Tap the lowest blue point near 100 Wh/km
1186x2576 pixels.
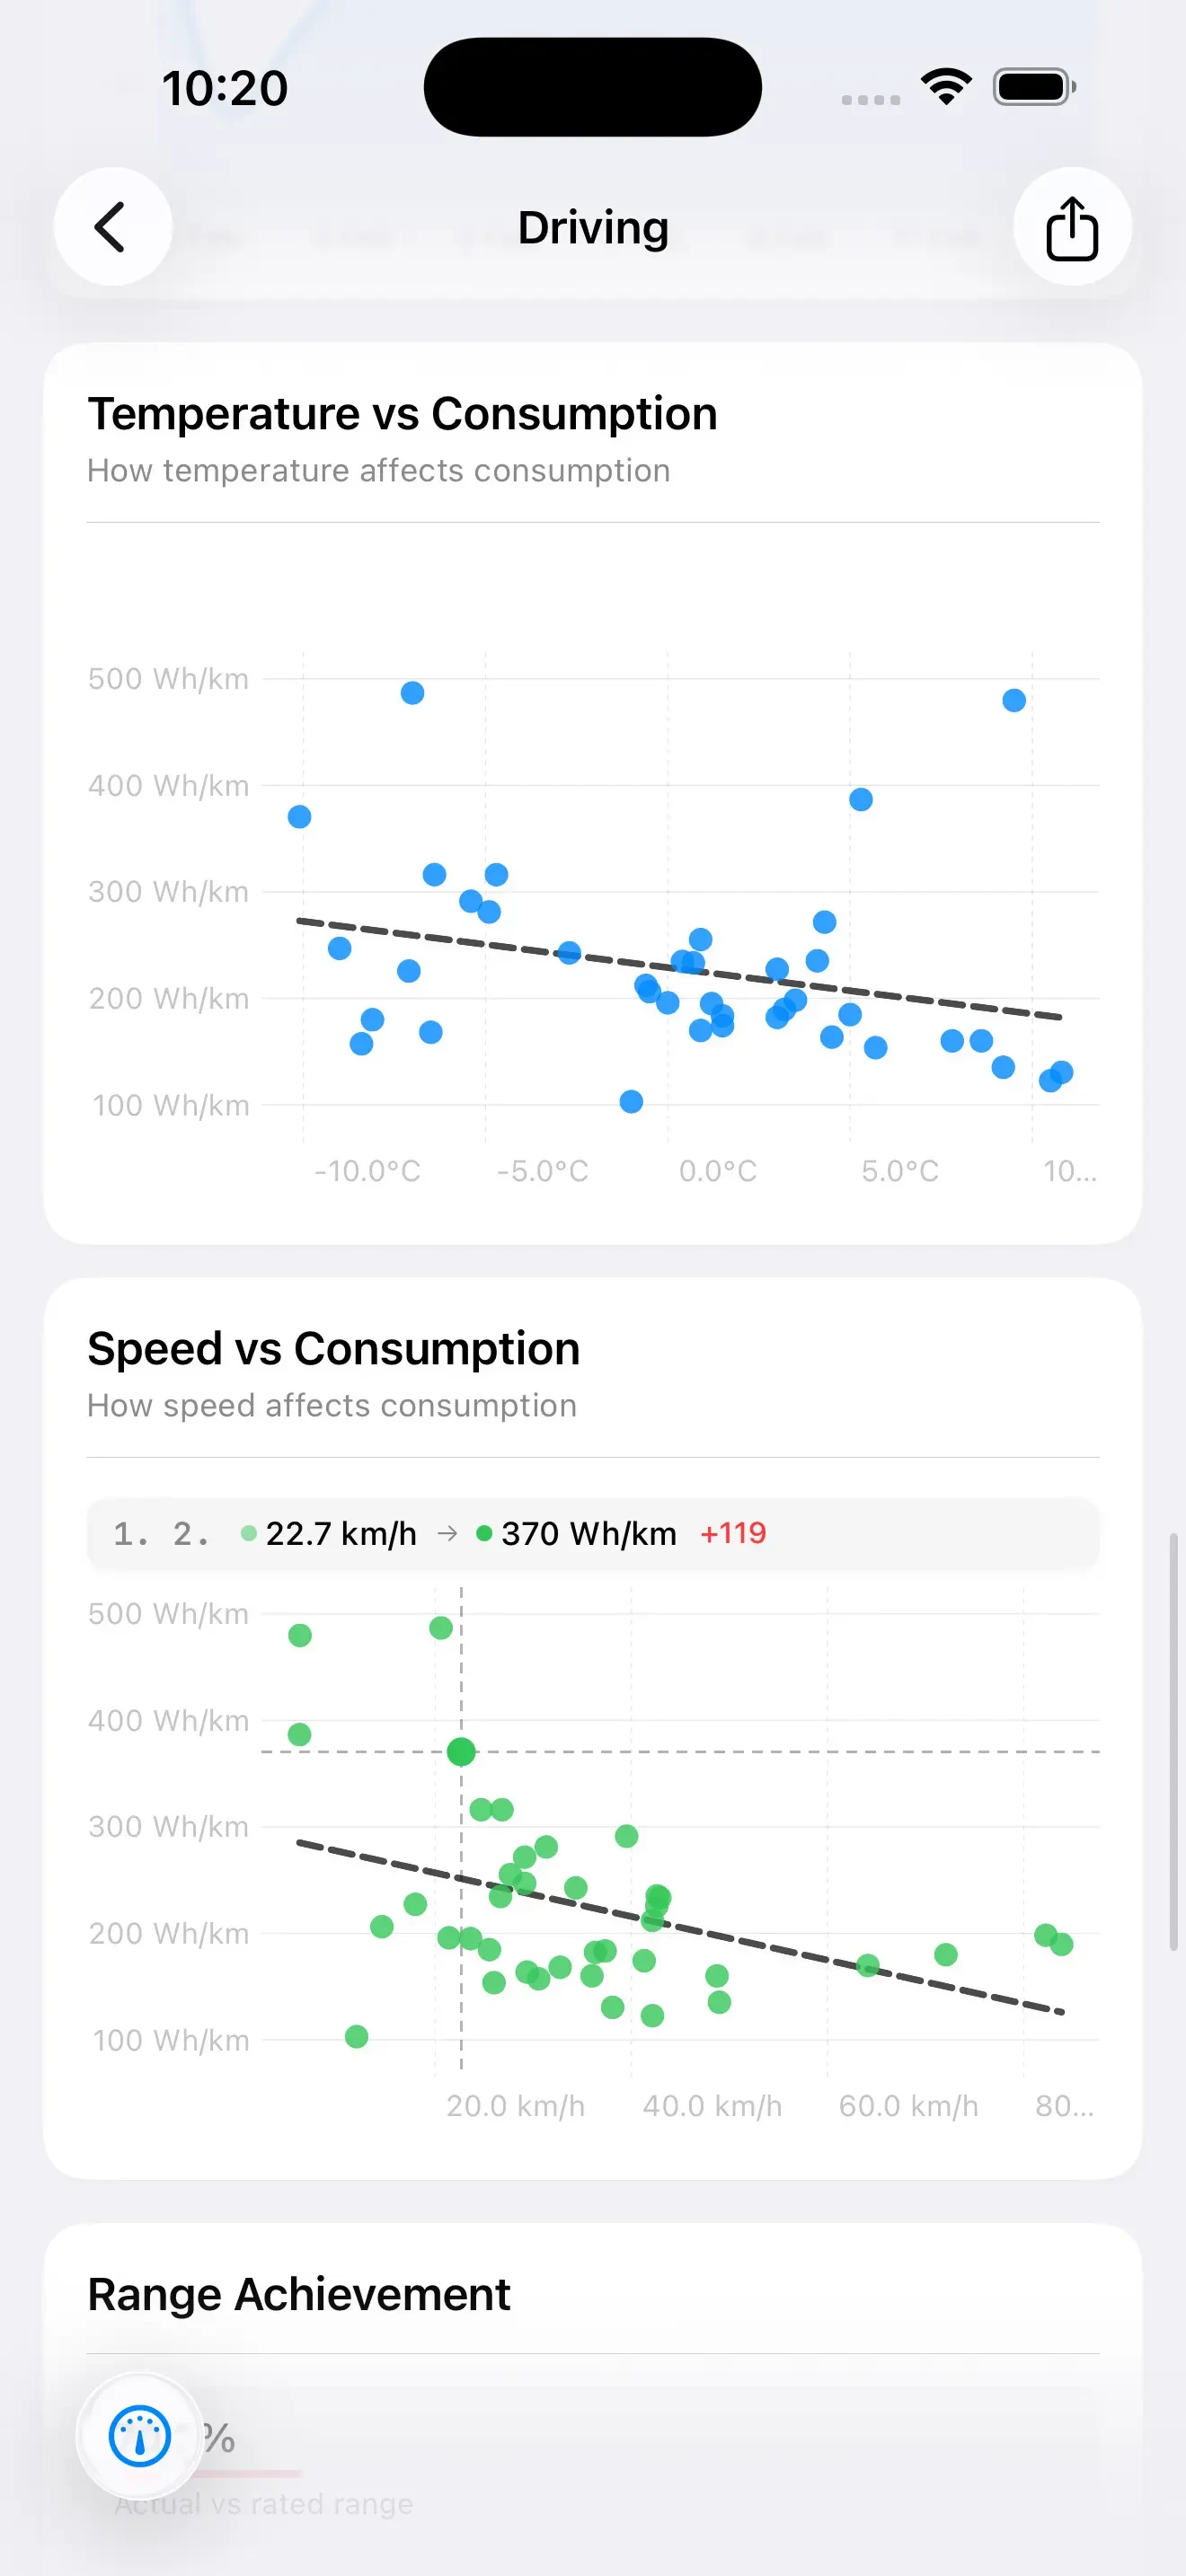click(x=631, y=1101)
